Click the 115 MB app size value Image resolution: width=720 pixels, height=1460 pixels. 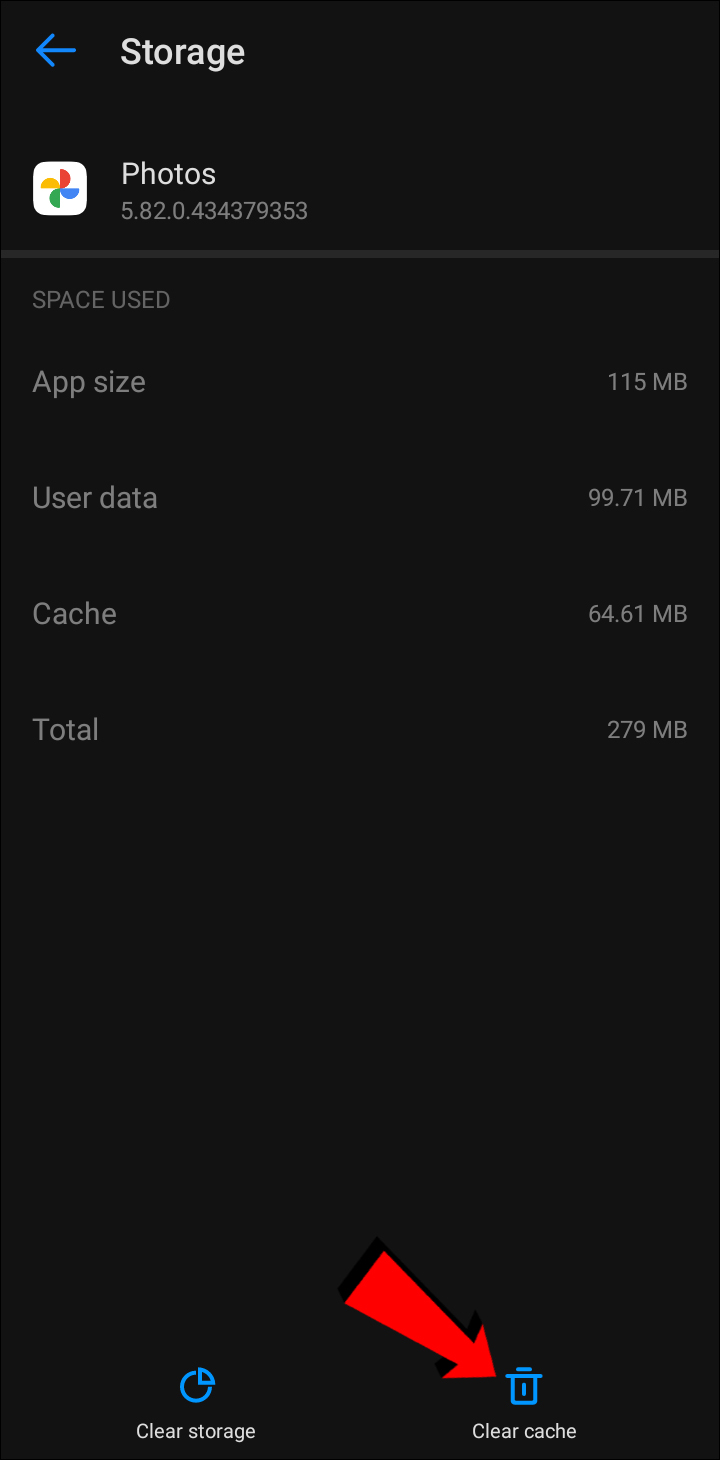(x=646, y=382)
